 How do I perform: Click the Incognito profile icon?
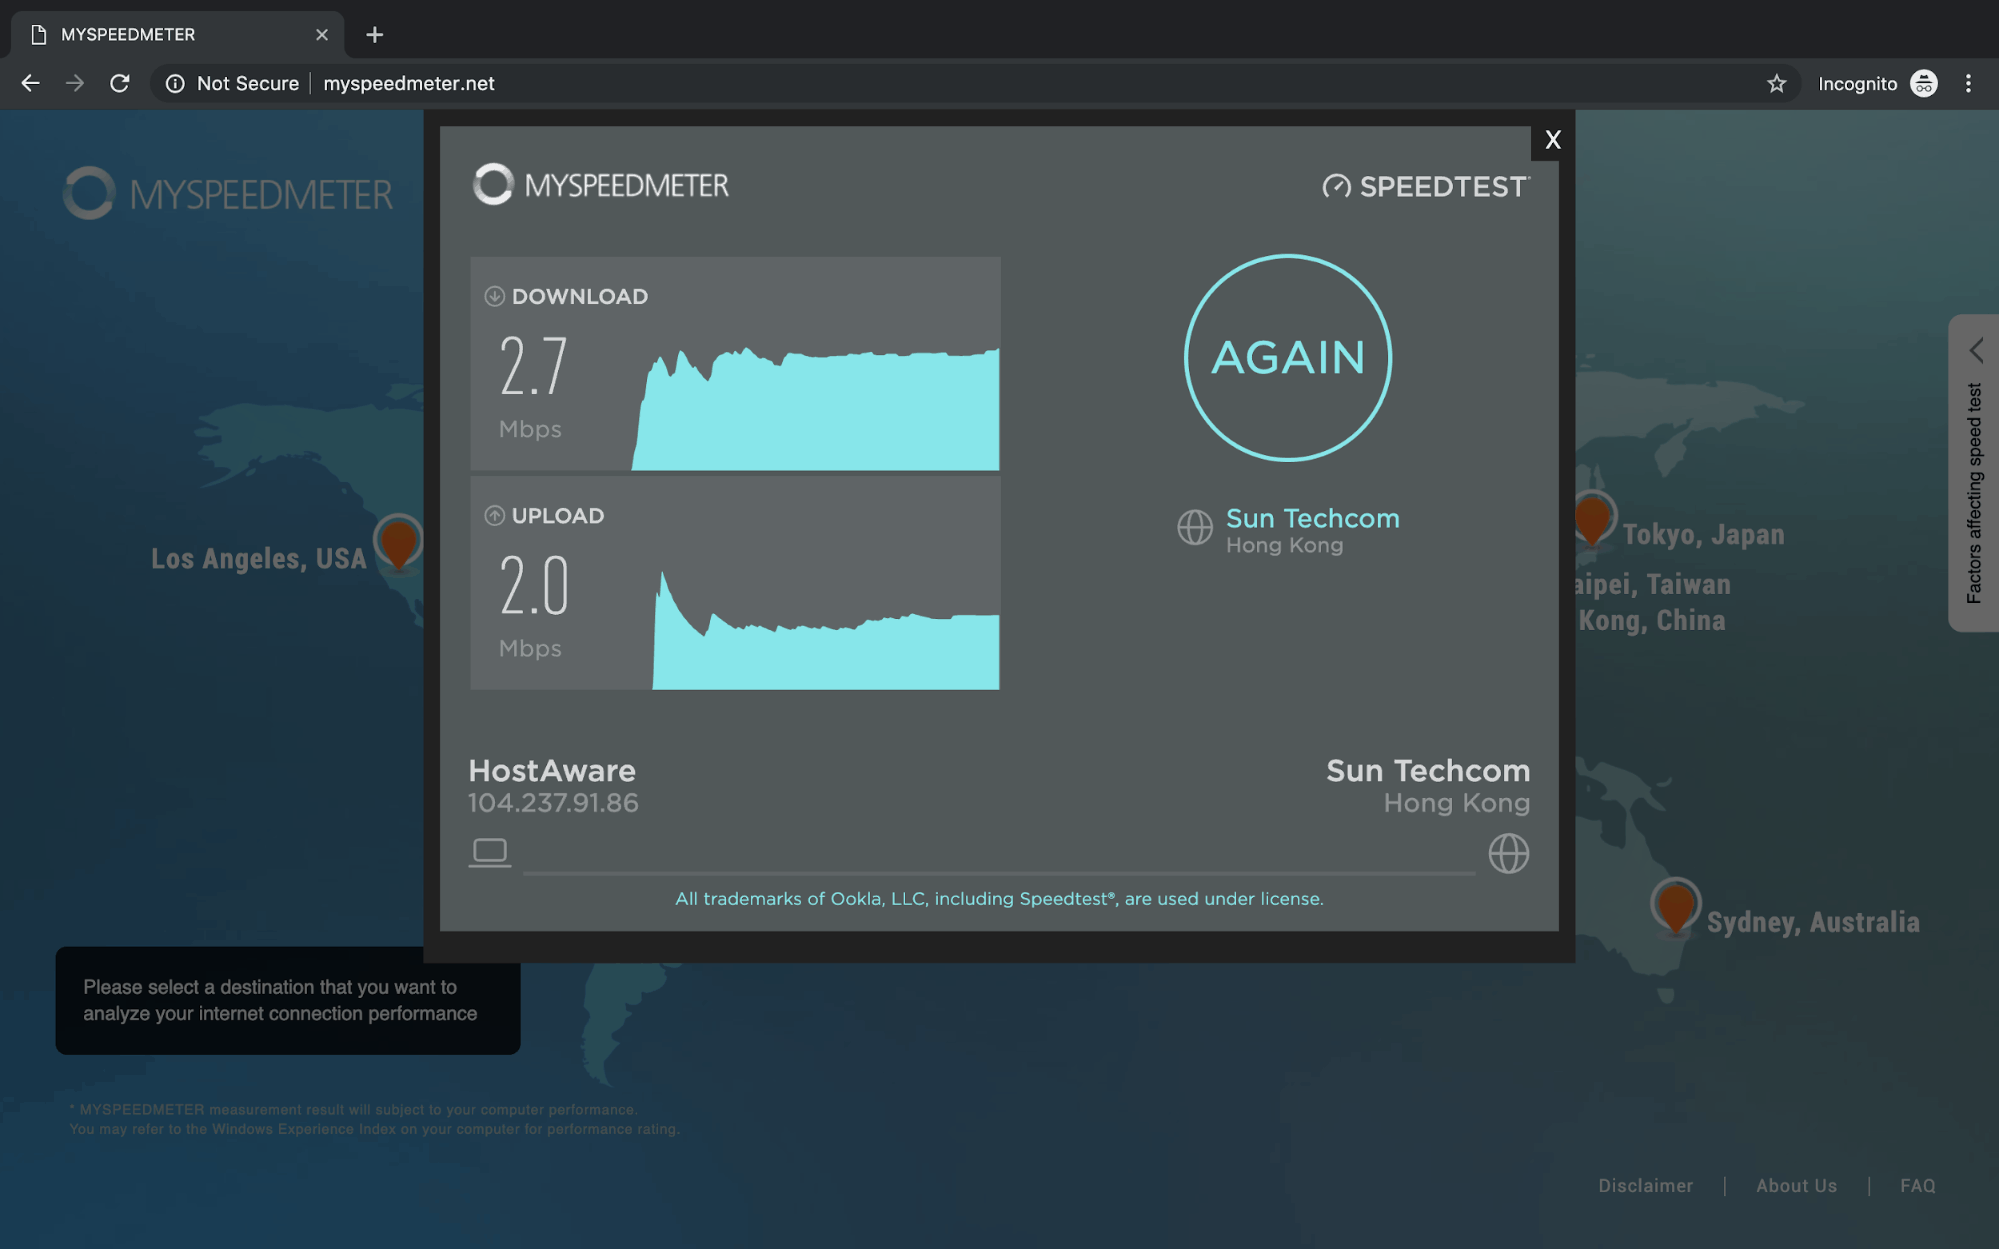point(1924,83)
